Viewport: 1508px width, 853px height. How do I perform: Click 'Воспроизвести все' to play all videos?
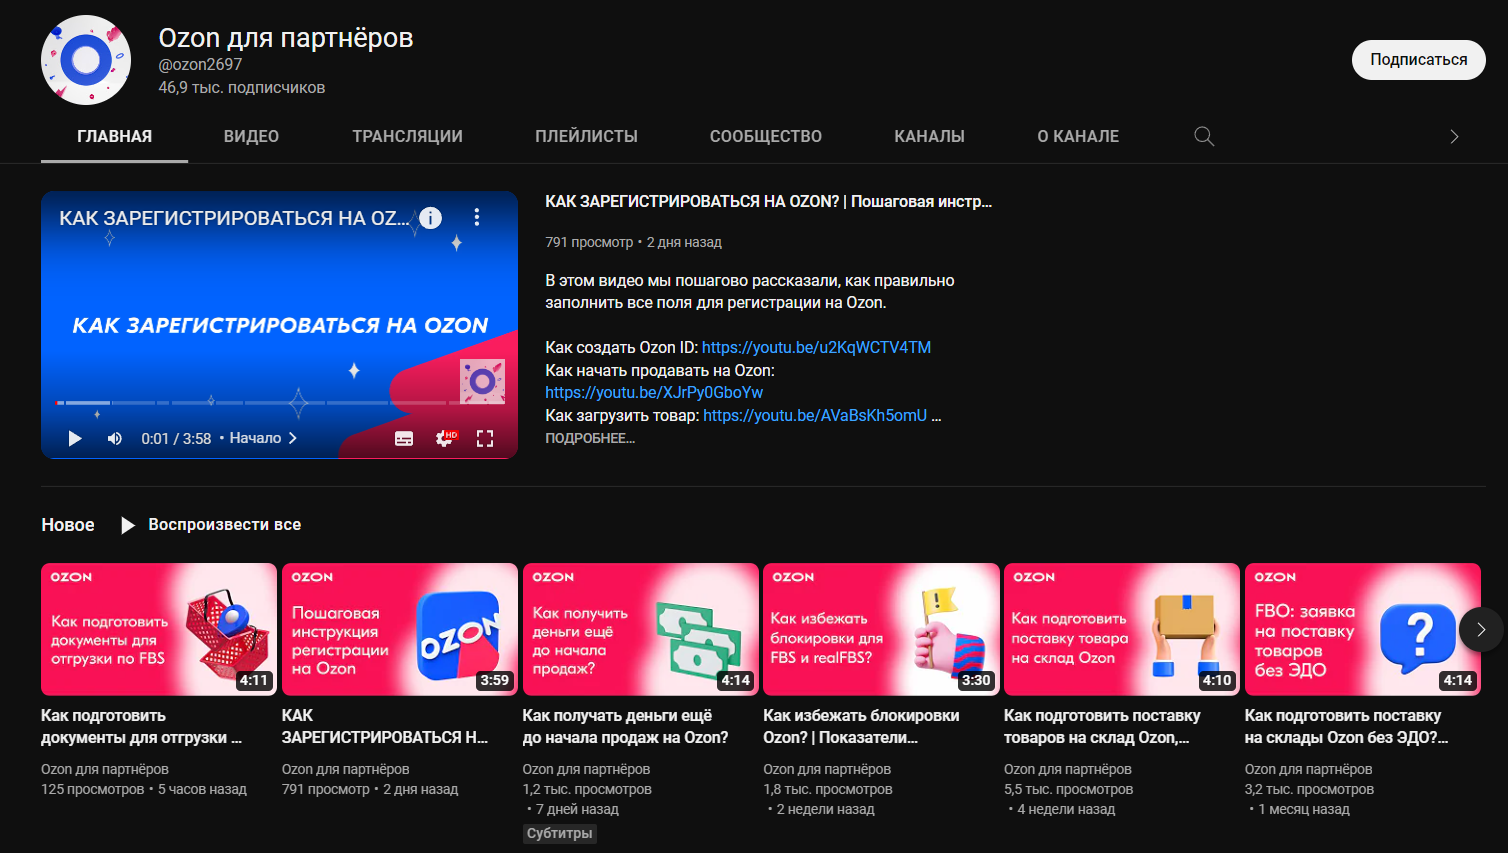(x=224, y=525)
